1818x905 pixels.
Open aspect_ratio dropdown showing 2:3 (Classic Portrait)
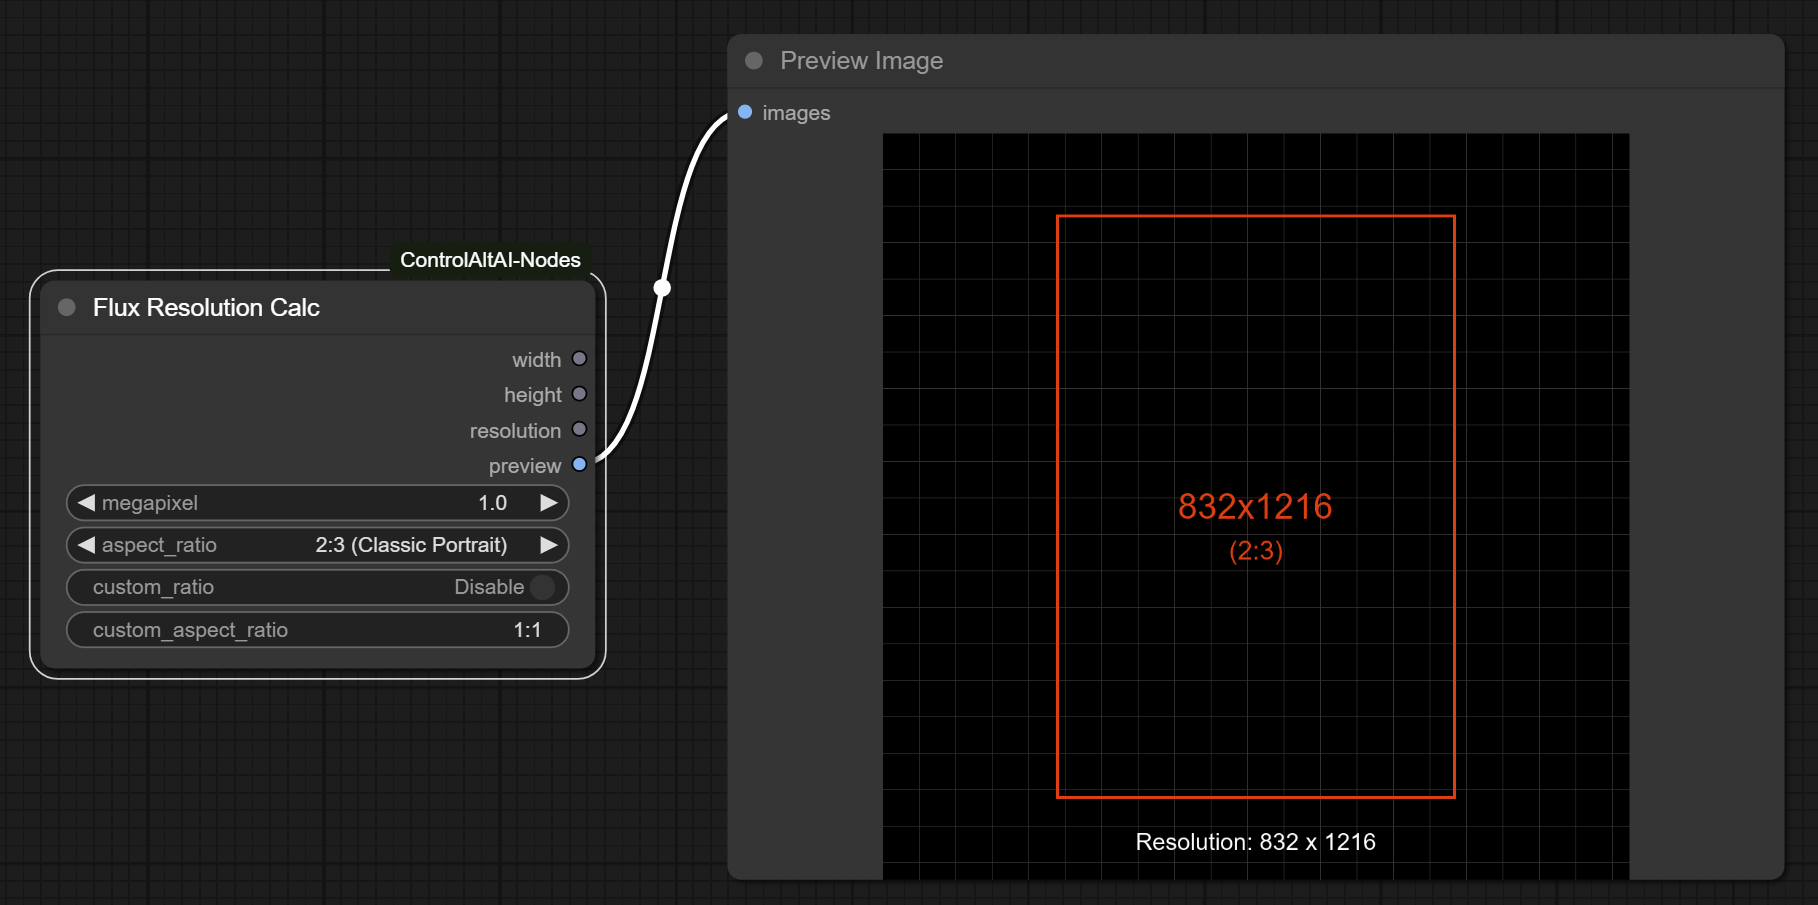tap(317, 545)
